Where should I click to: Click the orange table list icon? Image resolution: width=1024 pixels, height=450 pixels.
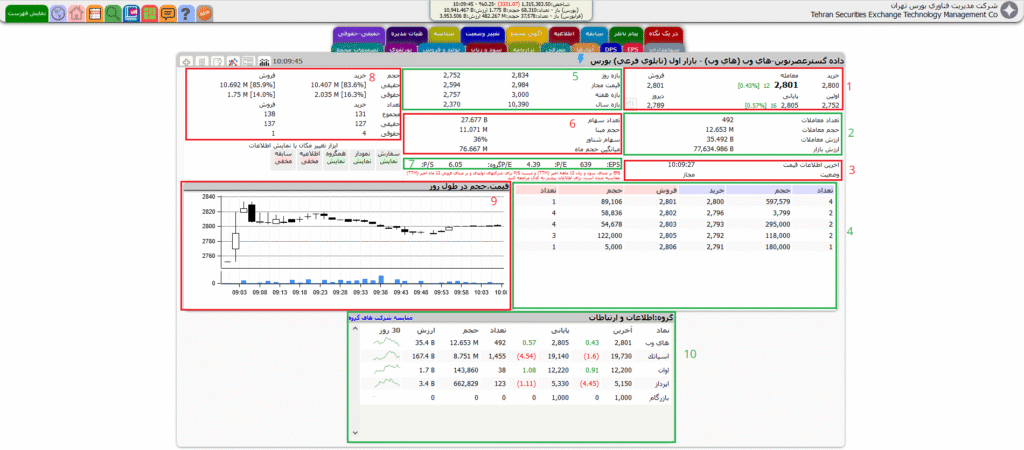click(93, 13)
